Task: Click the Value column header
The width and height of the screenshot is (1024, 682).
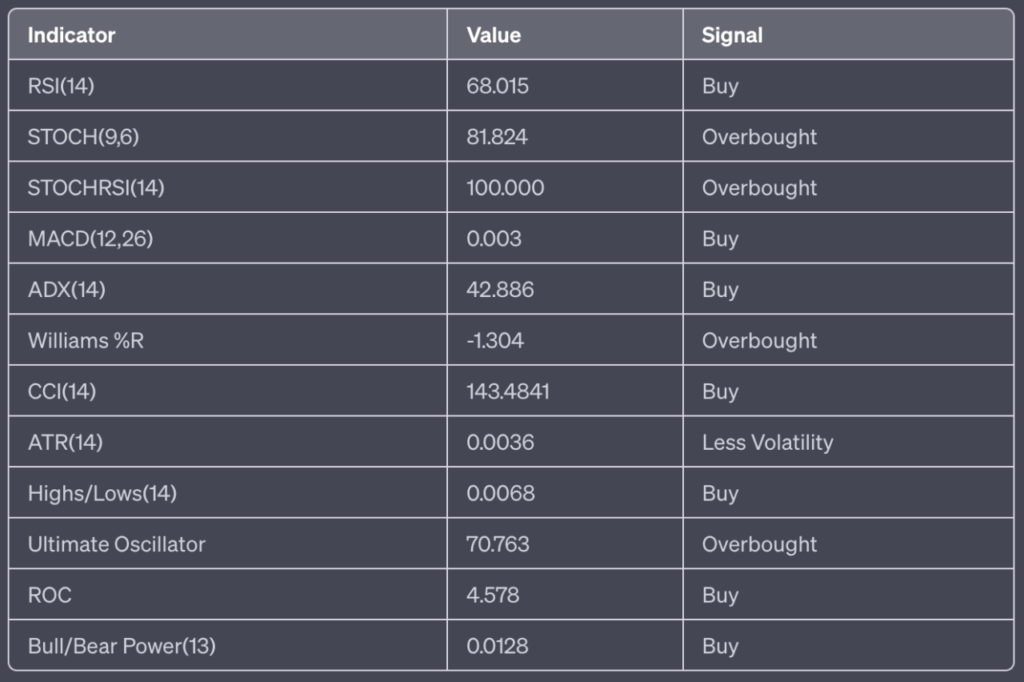Action: 493,35
